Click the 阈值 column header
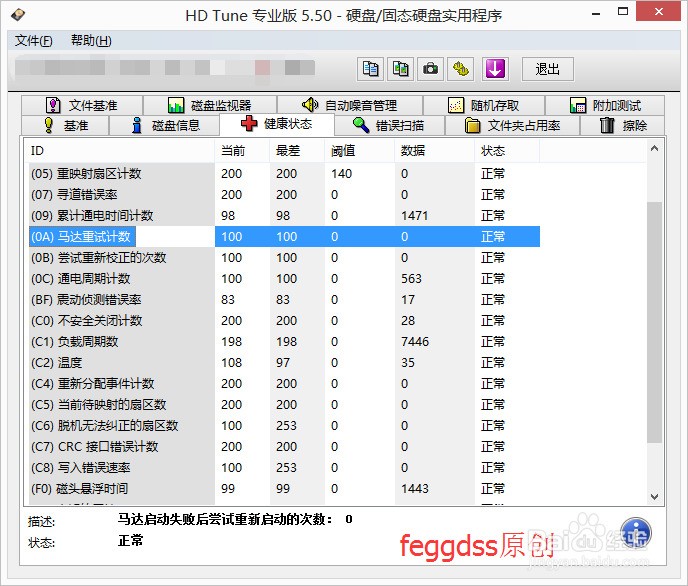This screenshot has height=586, width=688. pyautogui.click(x=359, y=151)
